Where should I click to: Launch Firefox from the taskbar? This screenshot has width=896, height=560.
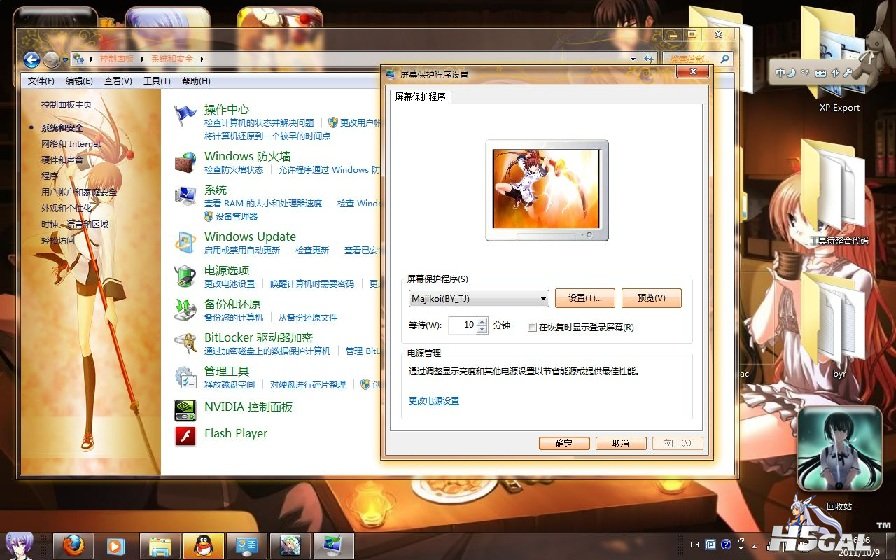tap(73, 546)
